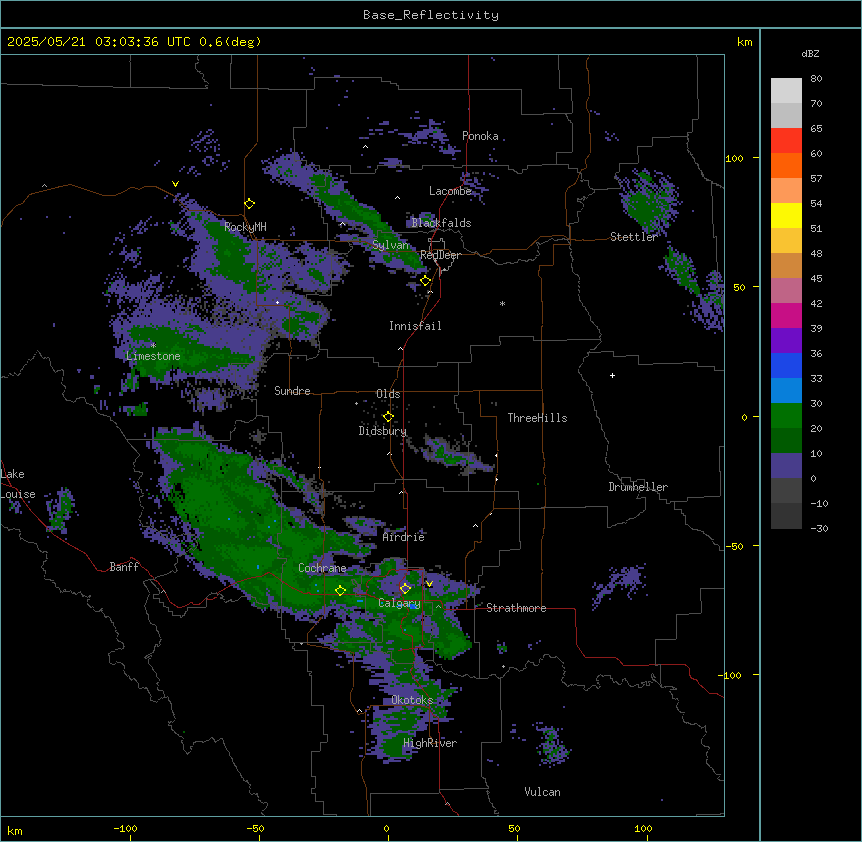
Task: Click the ThreeHills city label
Action: point(537,418)
